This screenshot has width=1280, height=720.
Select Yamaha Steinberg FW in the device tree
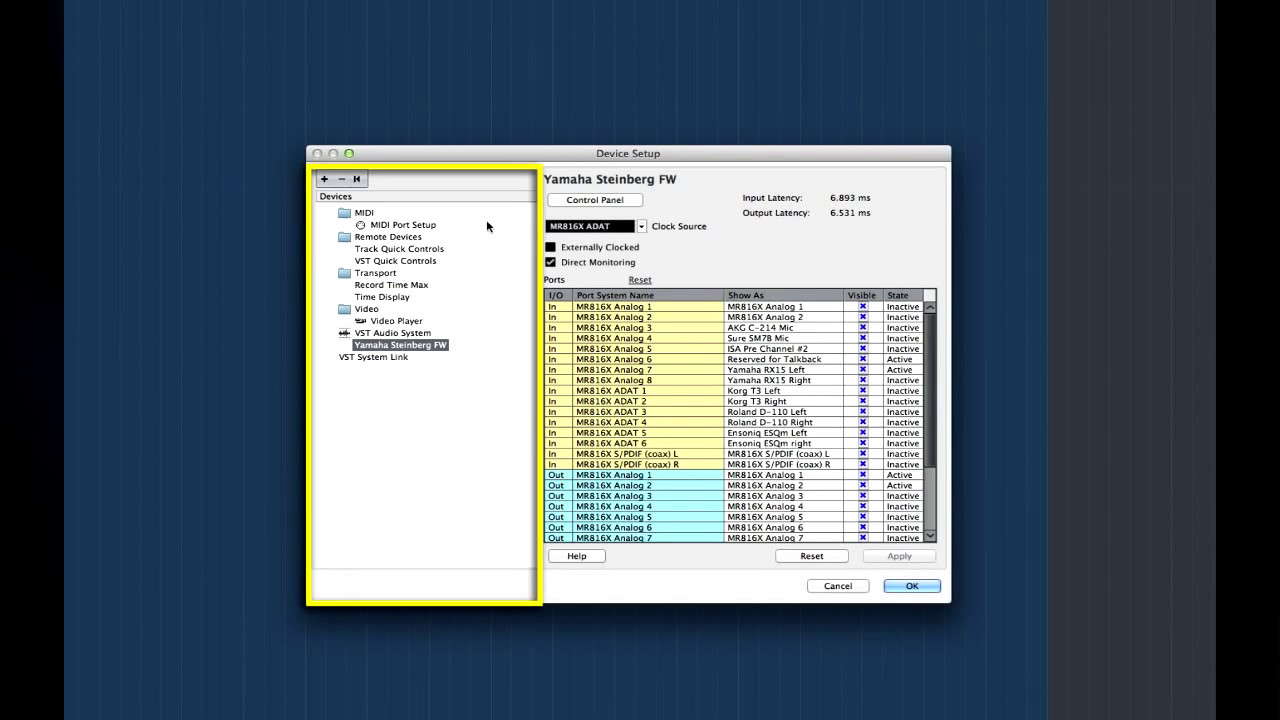[x=400, y=344]
